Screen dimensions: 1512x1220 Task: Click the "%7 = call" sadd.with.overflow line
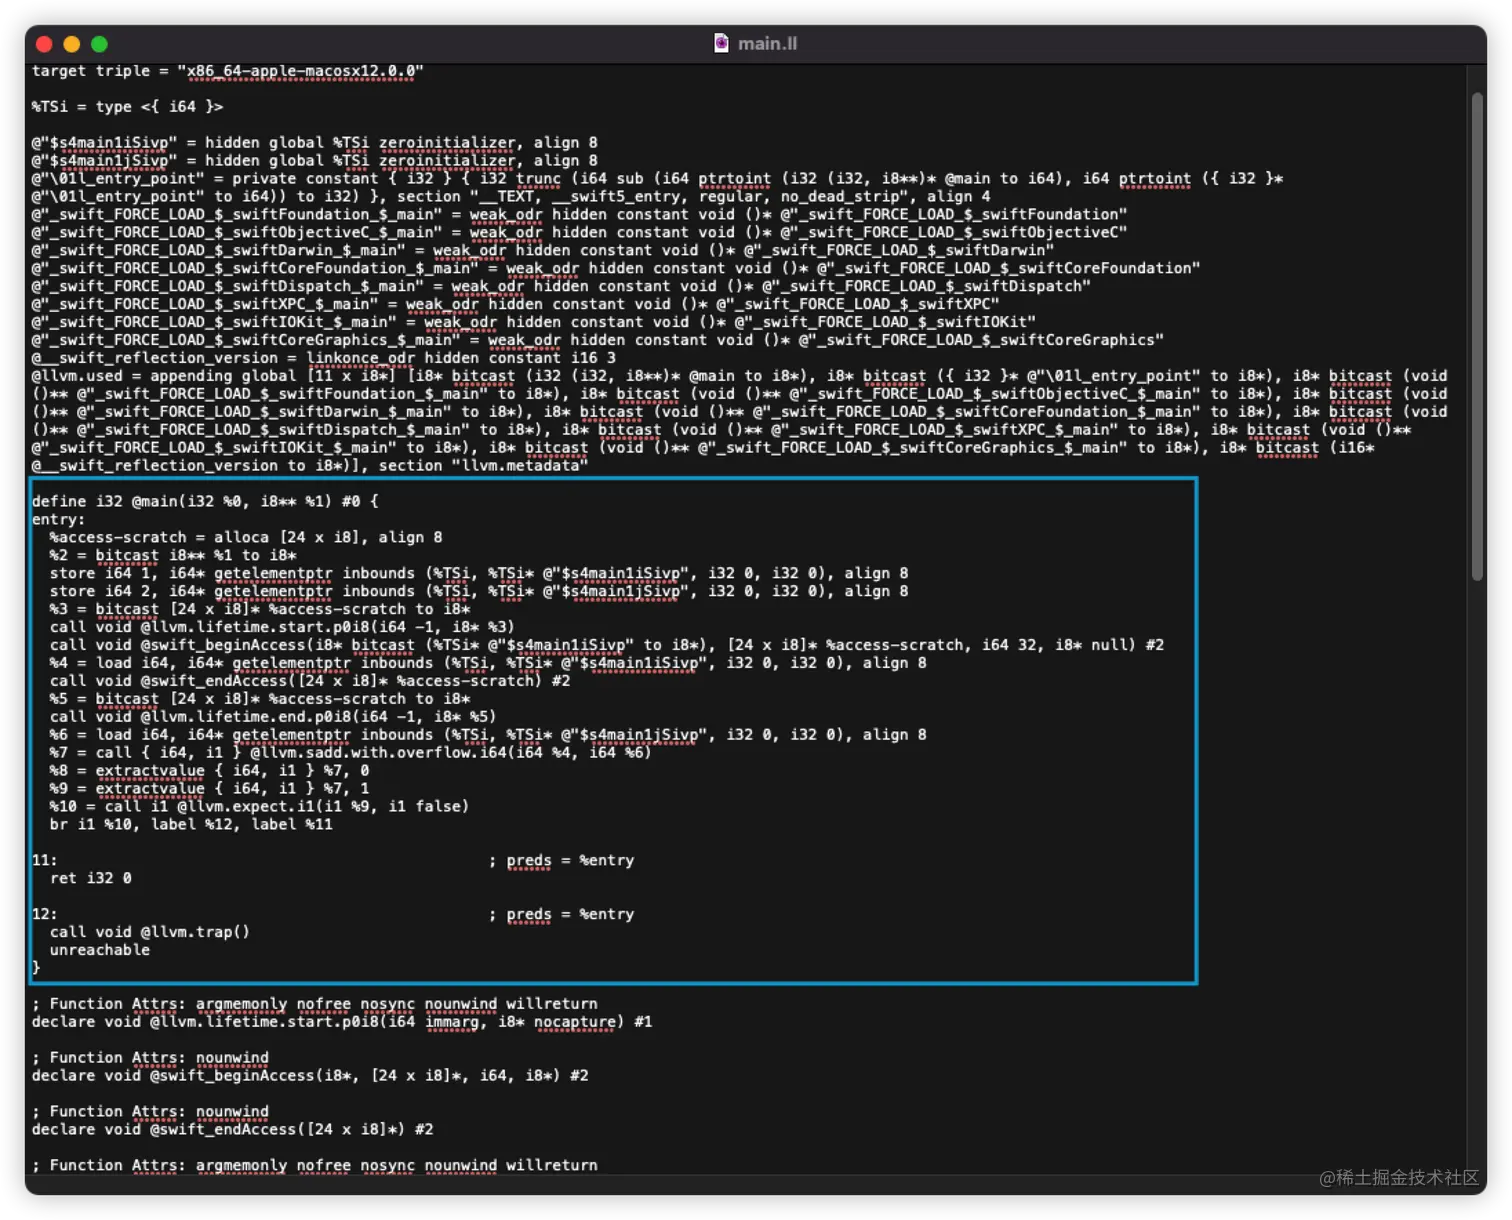351,754
